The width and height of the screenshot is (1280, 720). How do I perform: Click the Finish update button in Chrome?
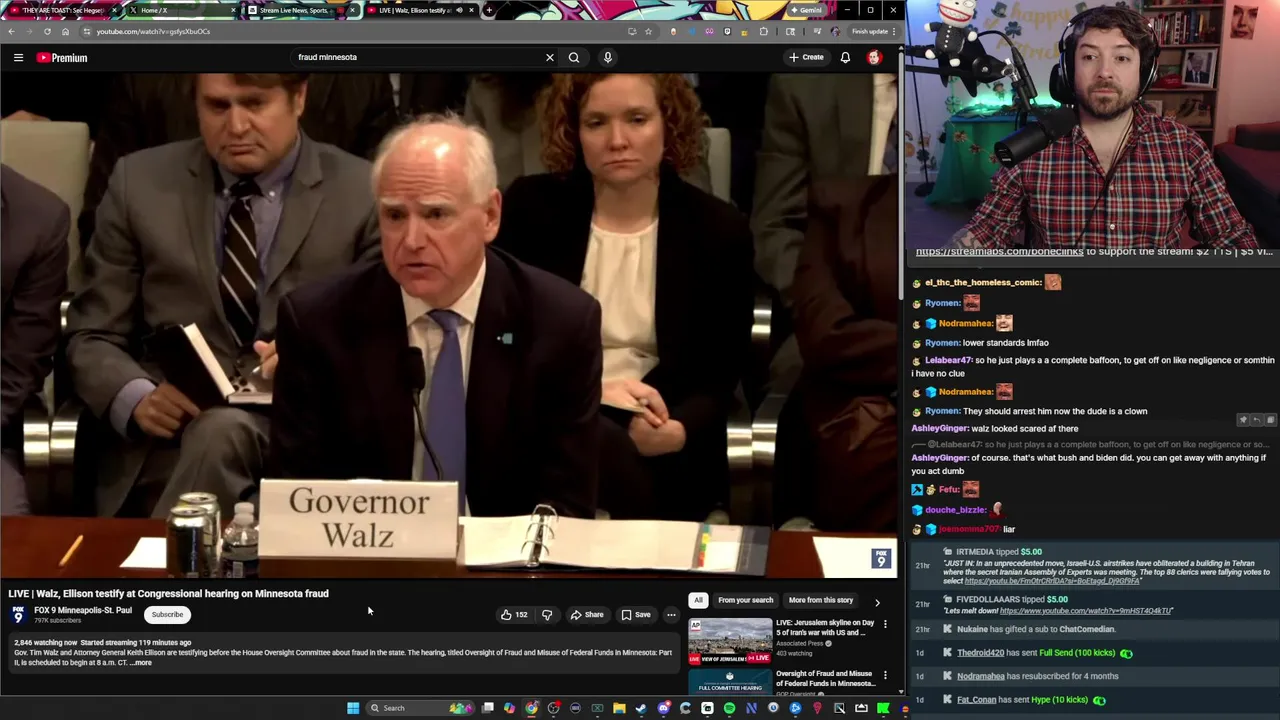(873, 31)
